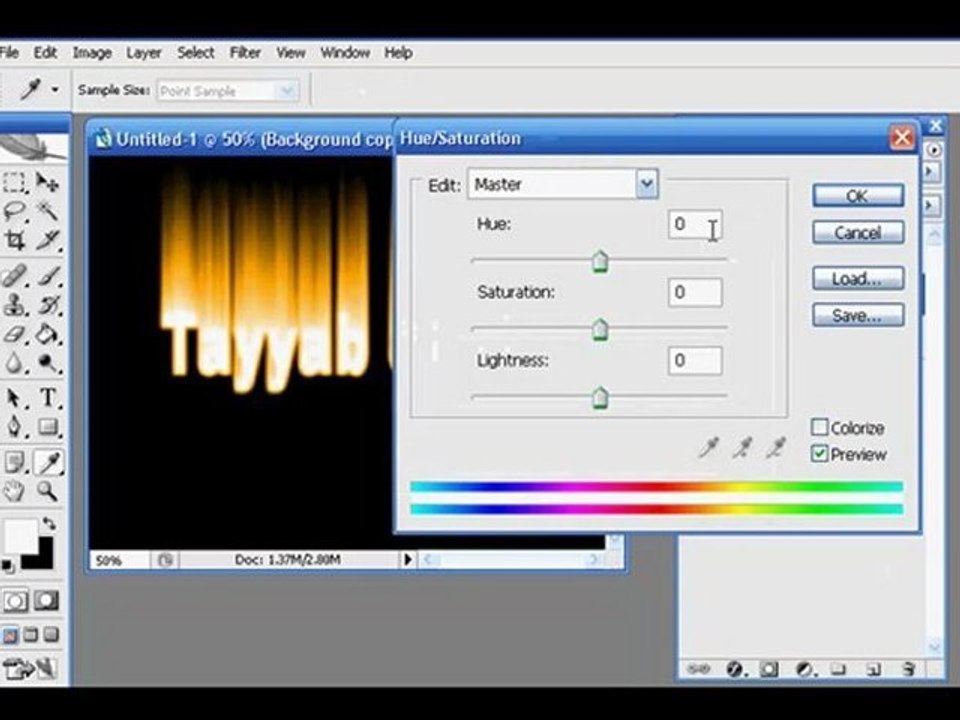
Task: Choose the Hand tool
Action: click(x=14, y=490)
